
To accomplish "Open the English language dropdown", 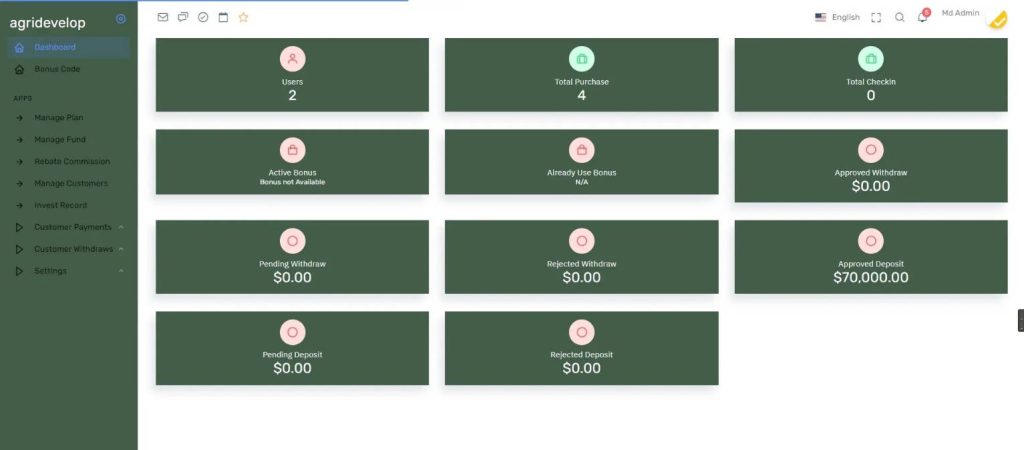I will tap(837, 17).
